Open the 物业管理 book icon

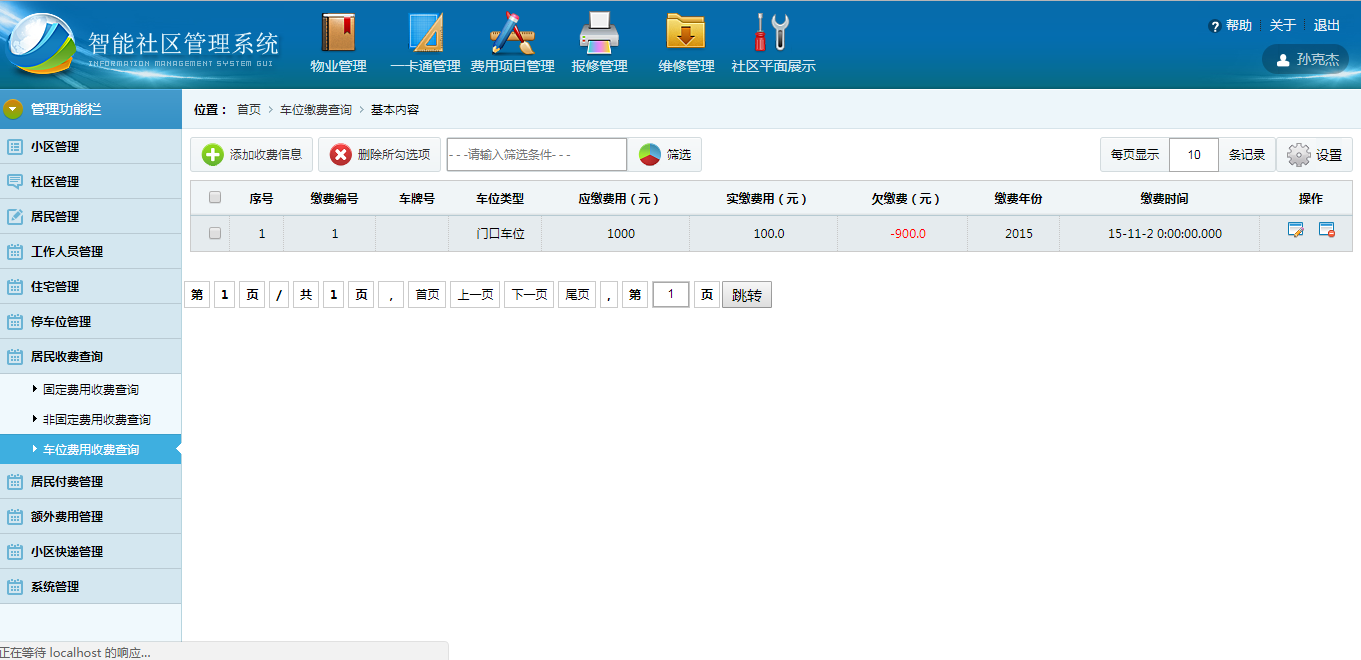338,32
